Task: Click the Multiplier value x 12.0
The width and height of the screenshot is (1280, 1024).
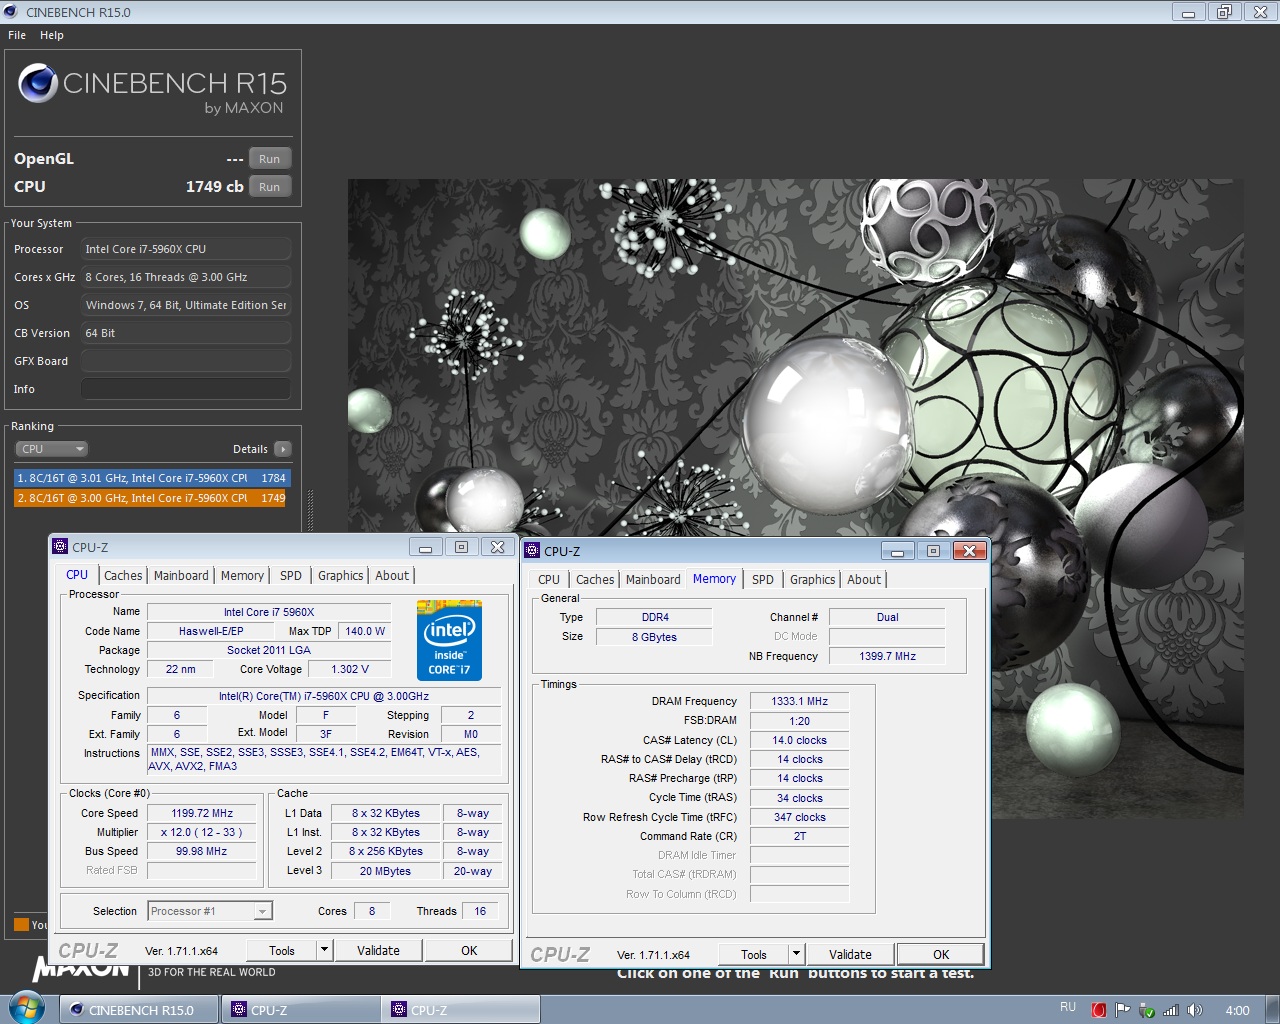Action: [x=202, y=832]
